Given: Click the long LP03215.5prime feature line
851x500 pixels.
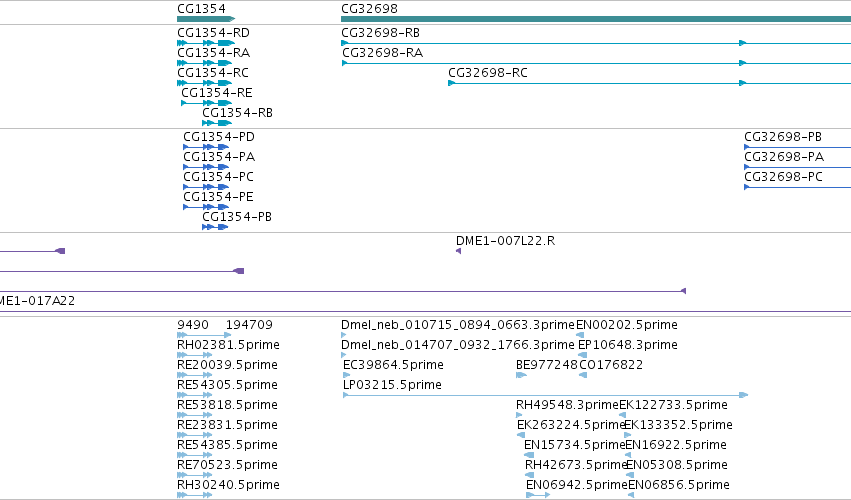Looking at the screenshot, I should coord(545,395).
